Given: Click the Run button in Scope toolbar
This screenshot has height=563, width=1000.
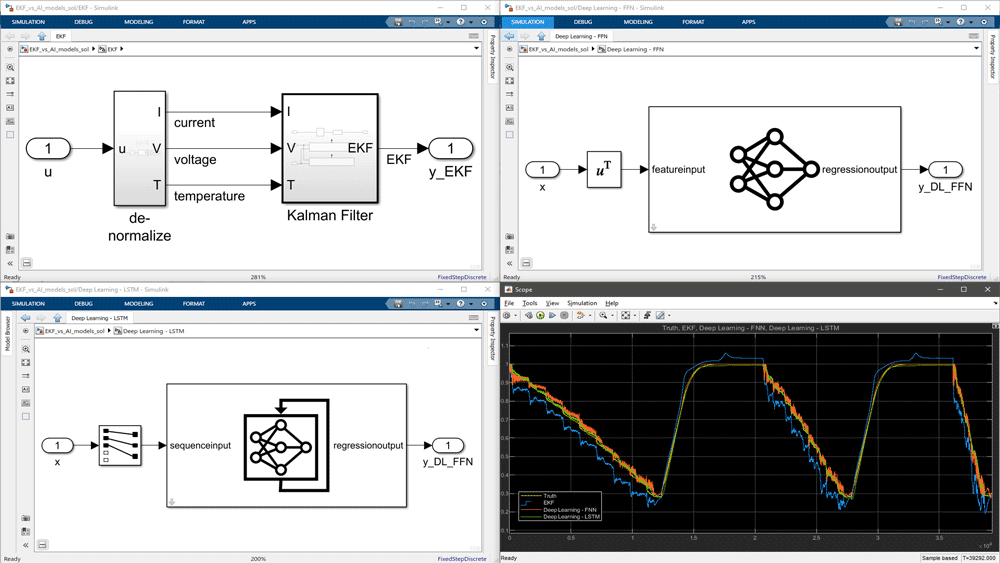Looking at the screenshot, I should click(541, 315).
